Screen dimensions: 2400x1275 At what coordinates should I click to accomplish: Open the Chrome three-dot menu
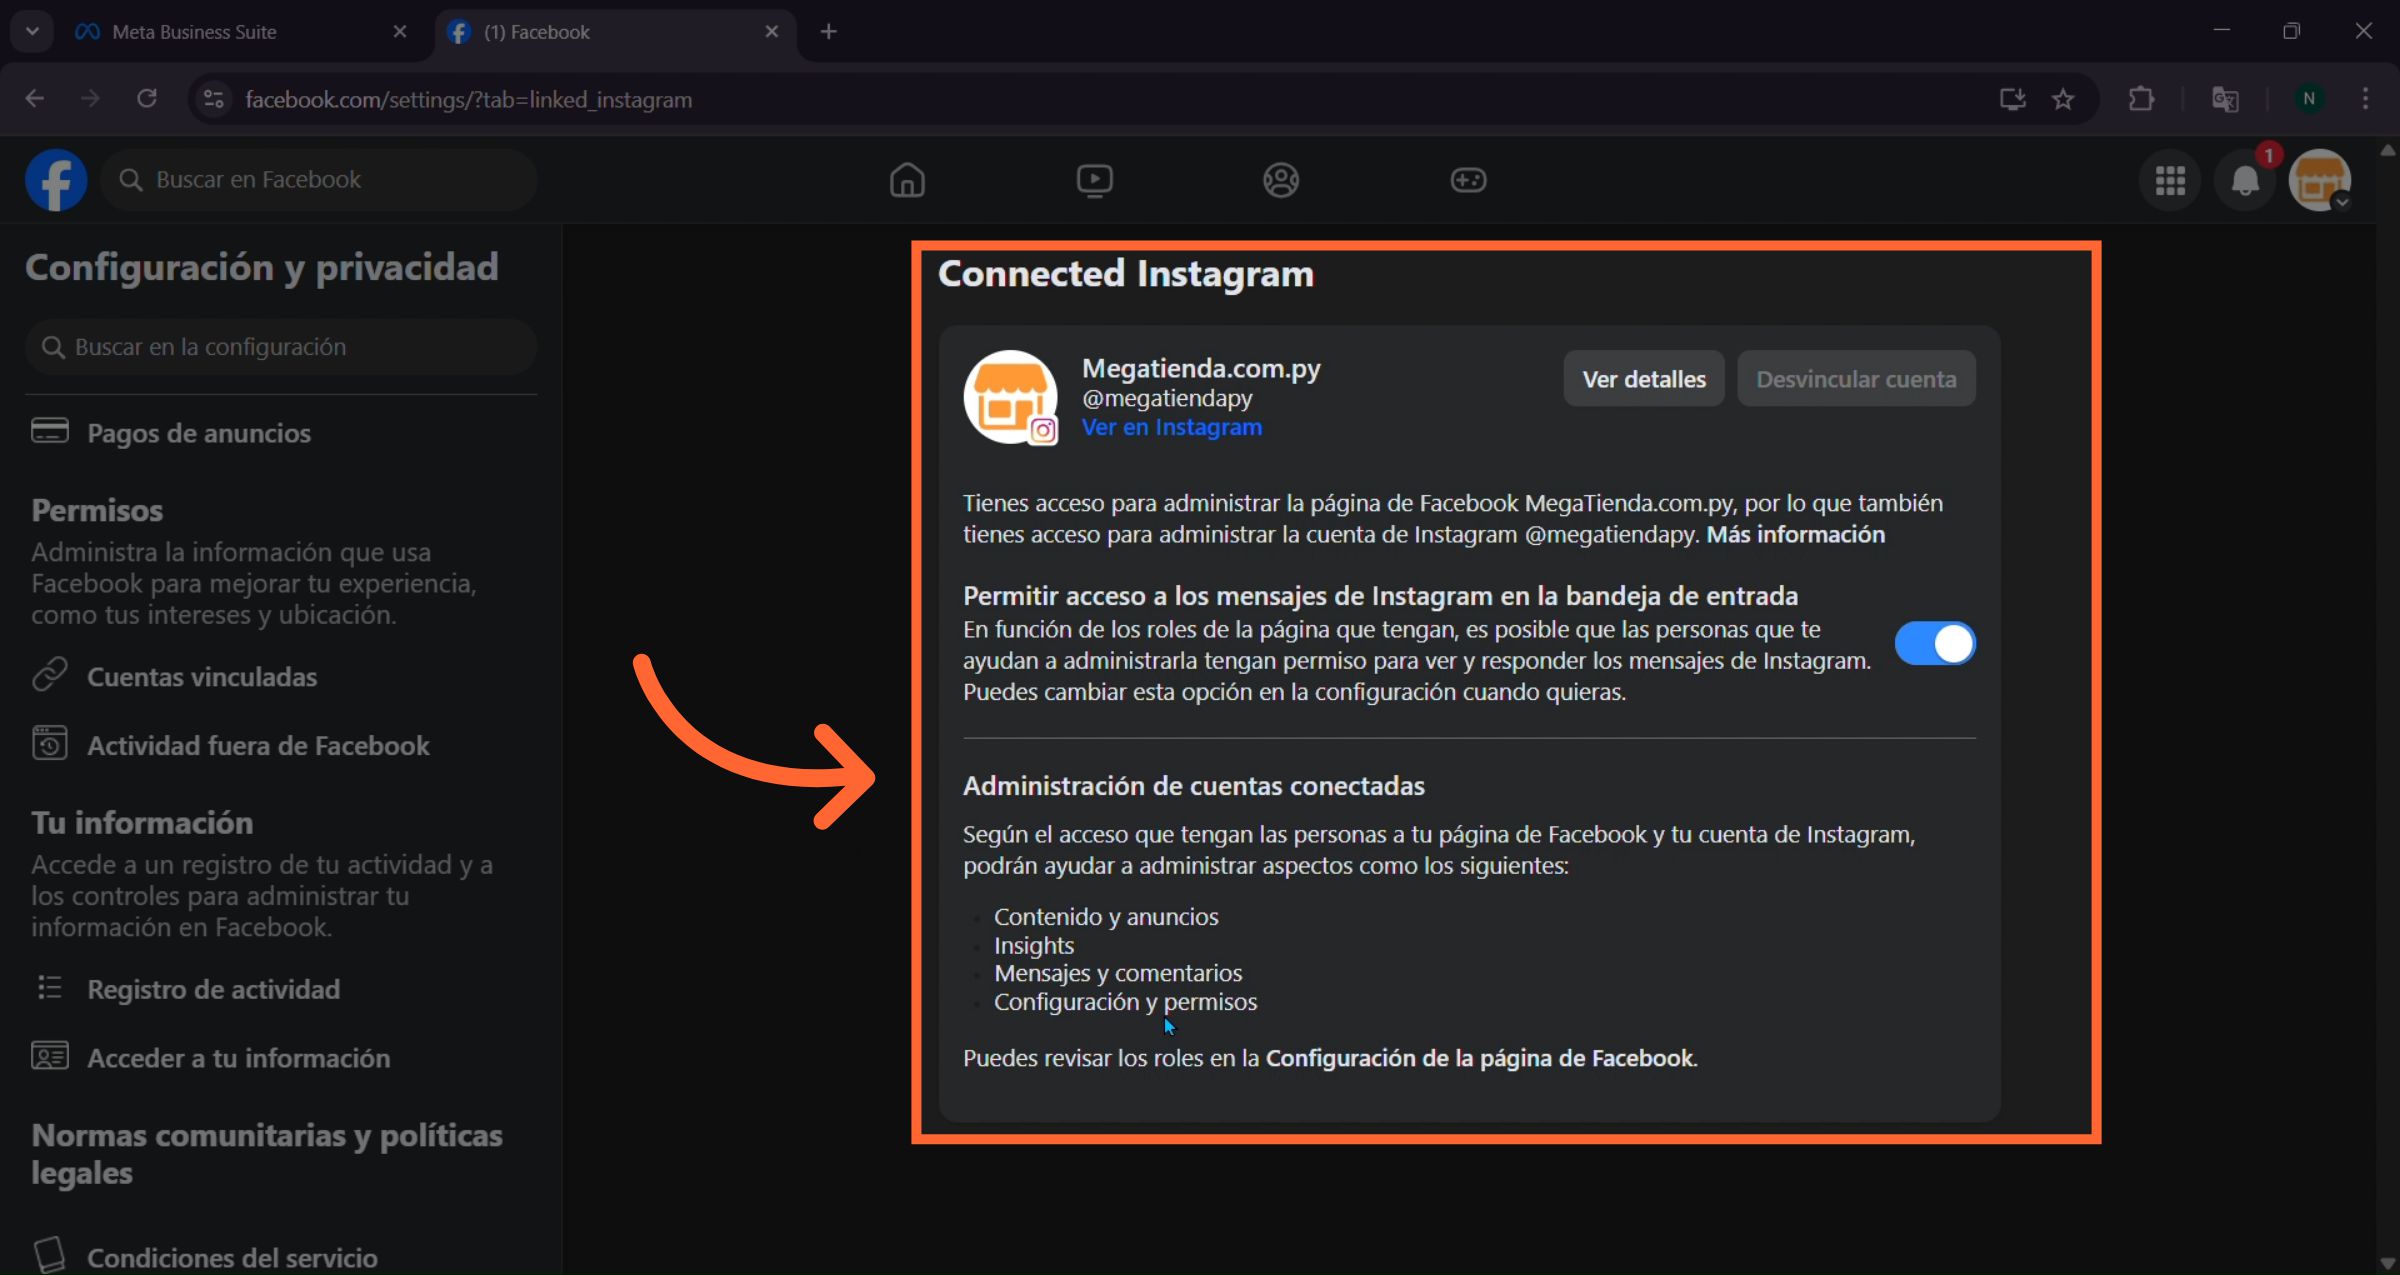click(2366, 99)
